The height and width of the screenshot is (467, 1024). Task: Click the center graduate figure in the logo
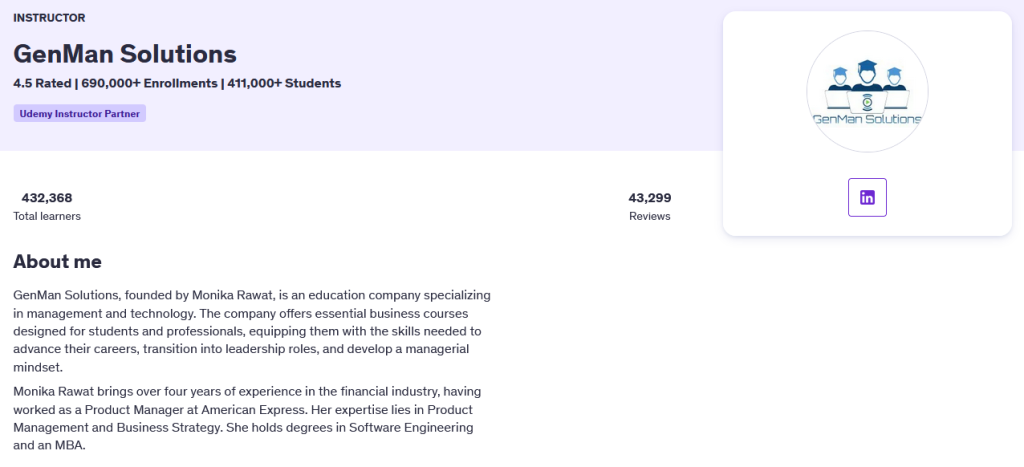(867, 75)
